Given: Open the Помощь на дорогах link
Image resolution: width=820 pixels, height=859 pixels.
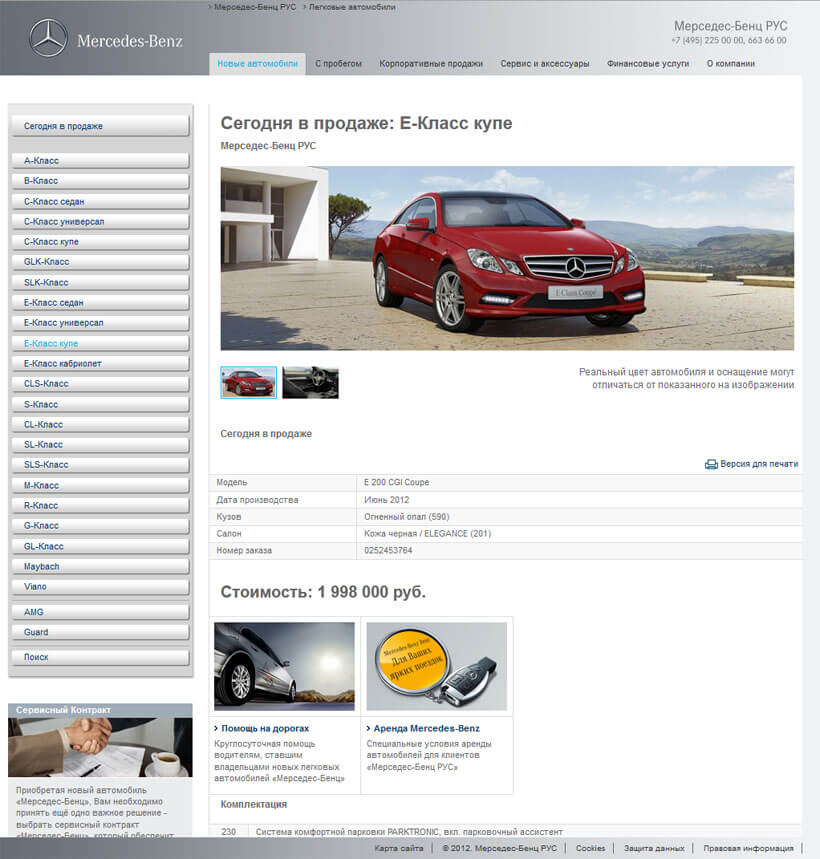Looking at the screenshot, I should [x=265, y=729].
